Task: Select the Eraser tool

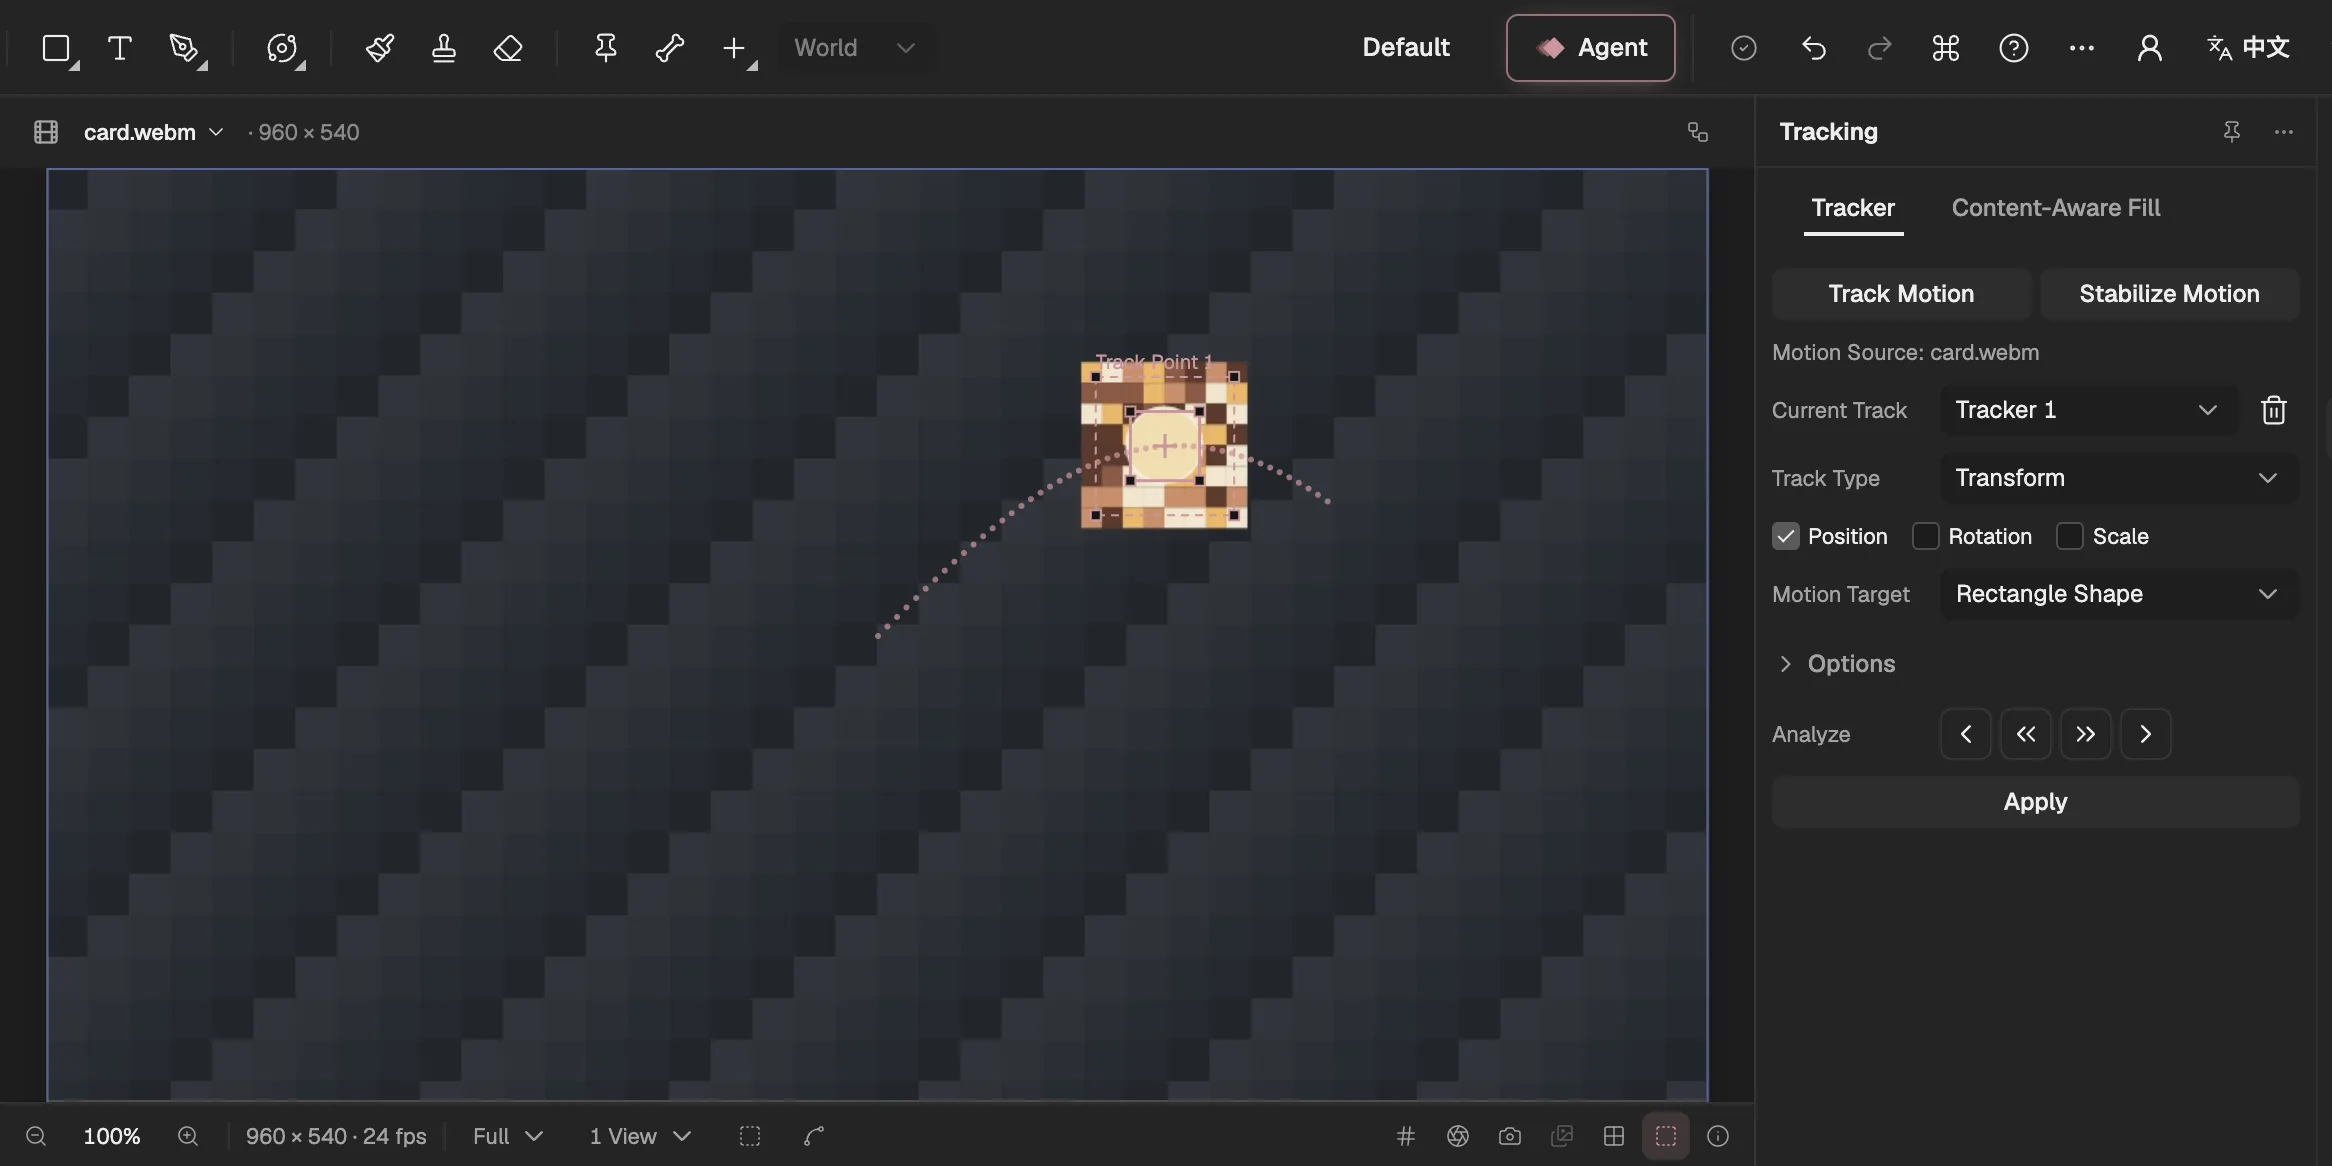Action: point(508,48)
